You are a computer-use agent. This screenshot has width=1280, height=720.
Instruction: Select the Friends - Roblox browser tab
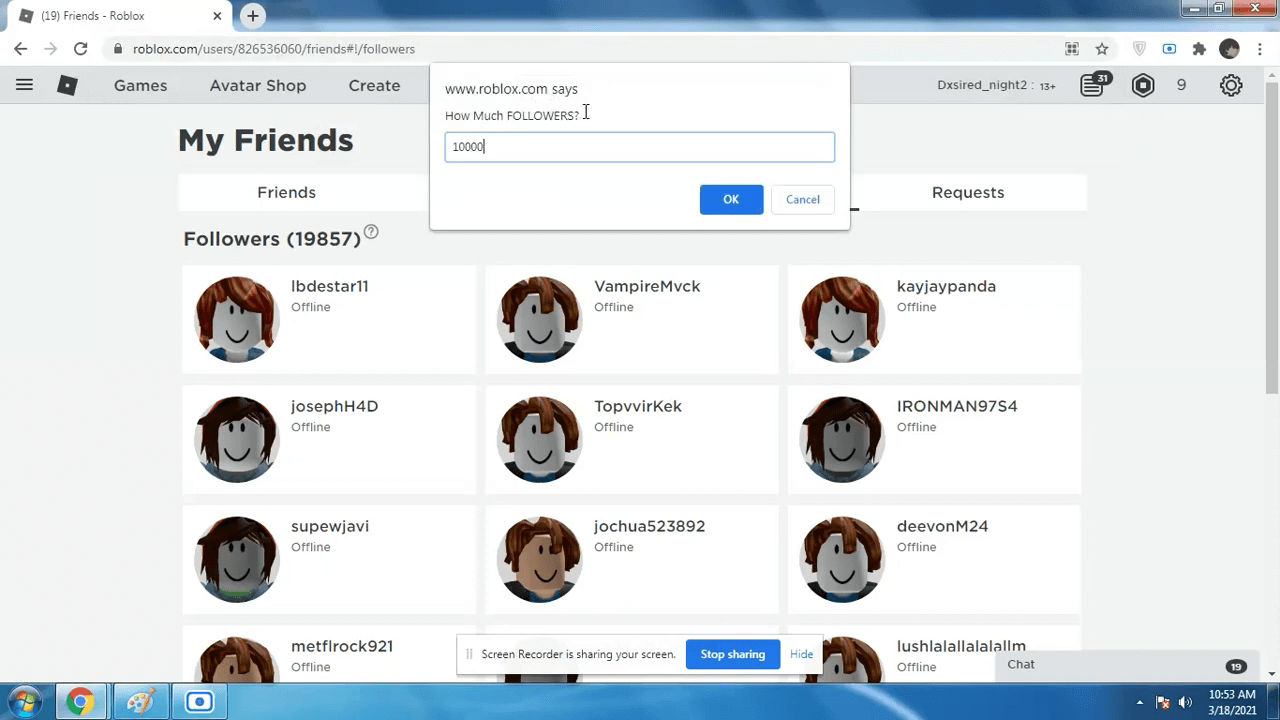coord(120,16)
